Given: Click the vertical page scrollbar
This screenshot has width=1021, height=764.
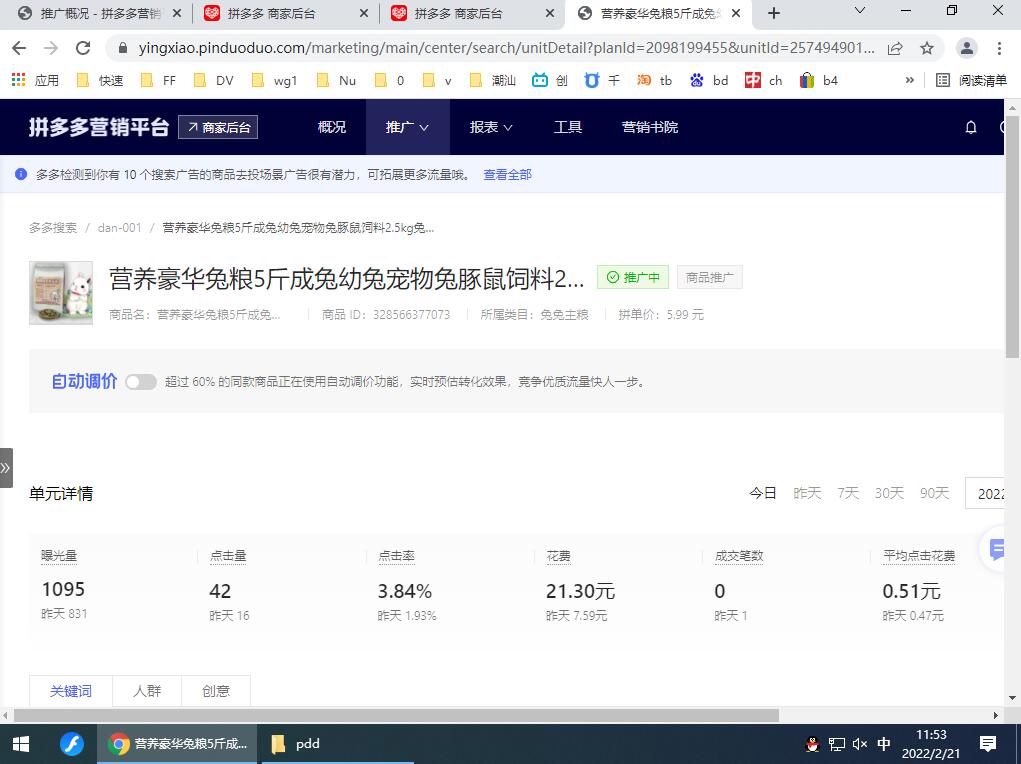Looking at the screenshot, I should (x=1012, y=237).
